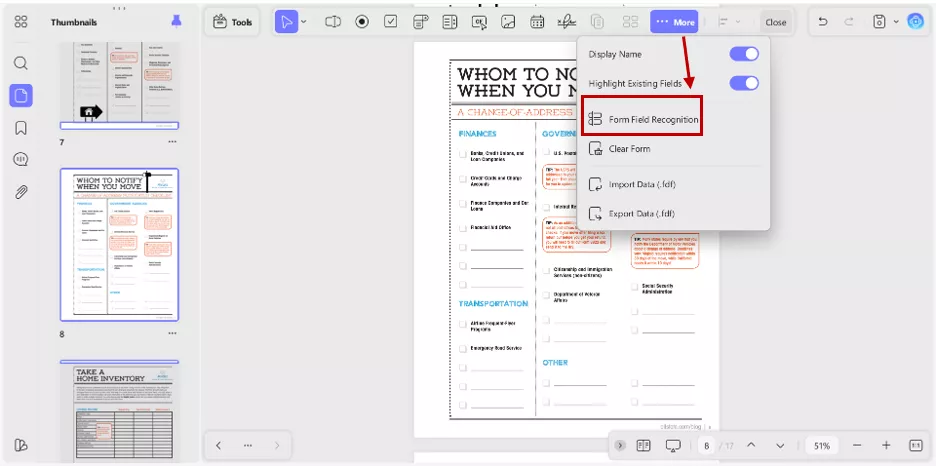Viewport: 936px width, 466px height.
Task: Open the bookmarks panel in sidebar
Action: 21,128
